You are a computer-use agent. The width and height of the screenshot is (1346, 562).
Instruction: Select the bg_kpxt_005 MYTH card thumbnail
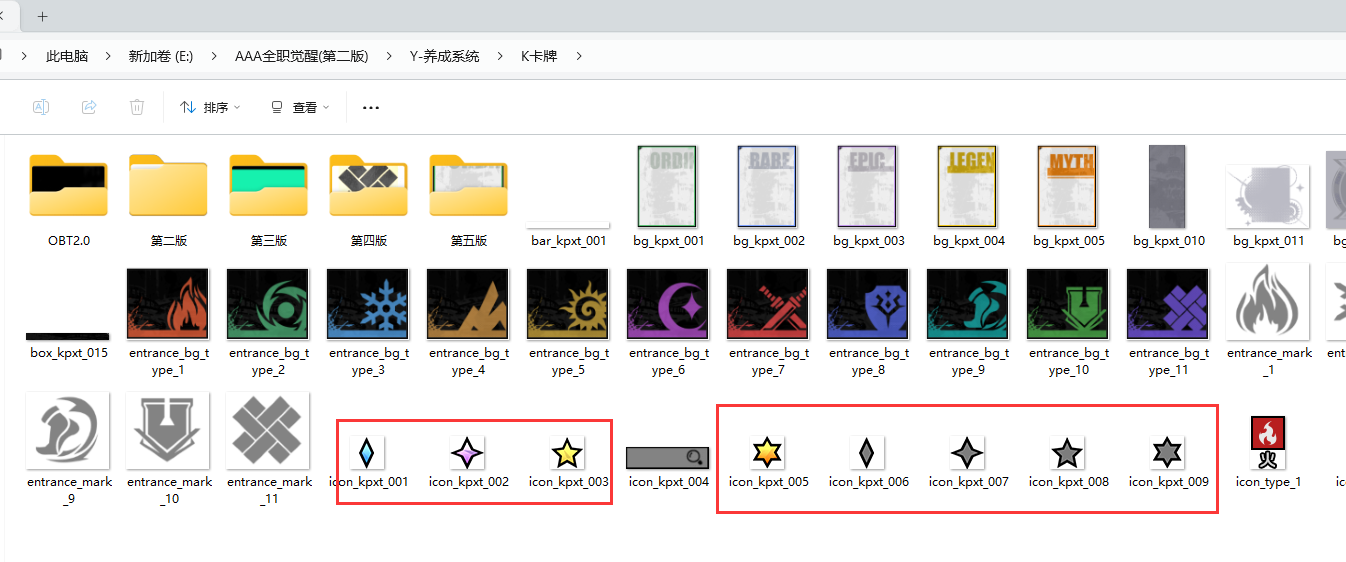tap(1068, 186)
